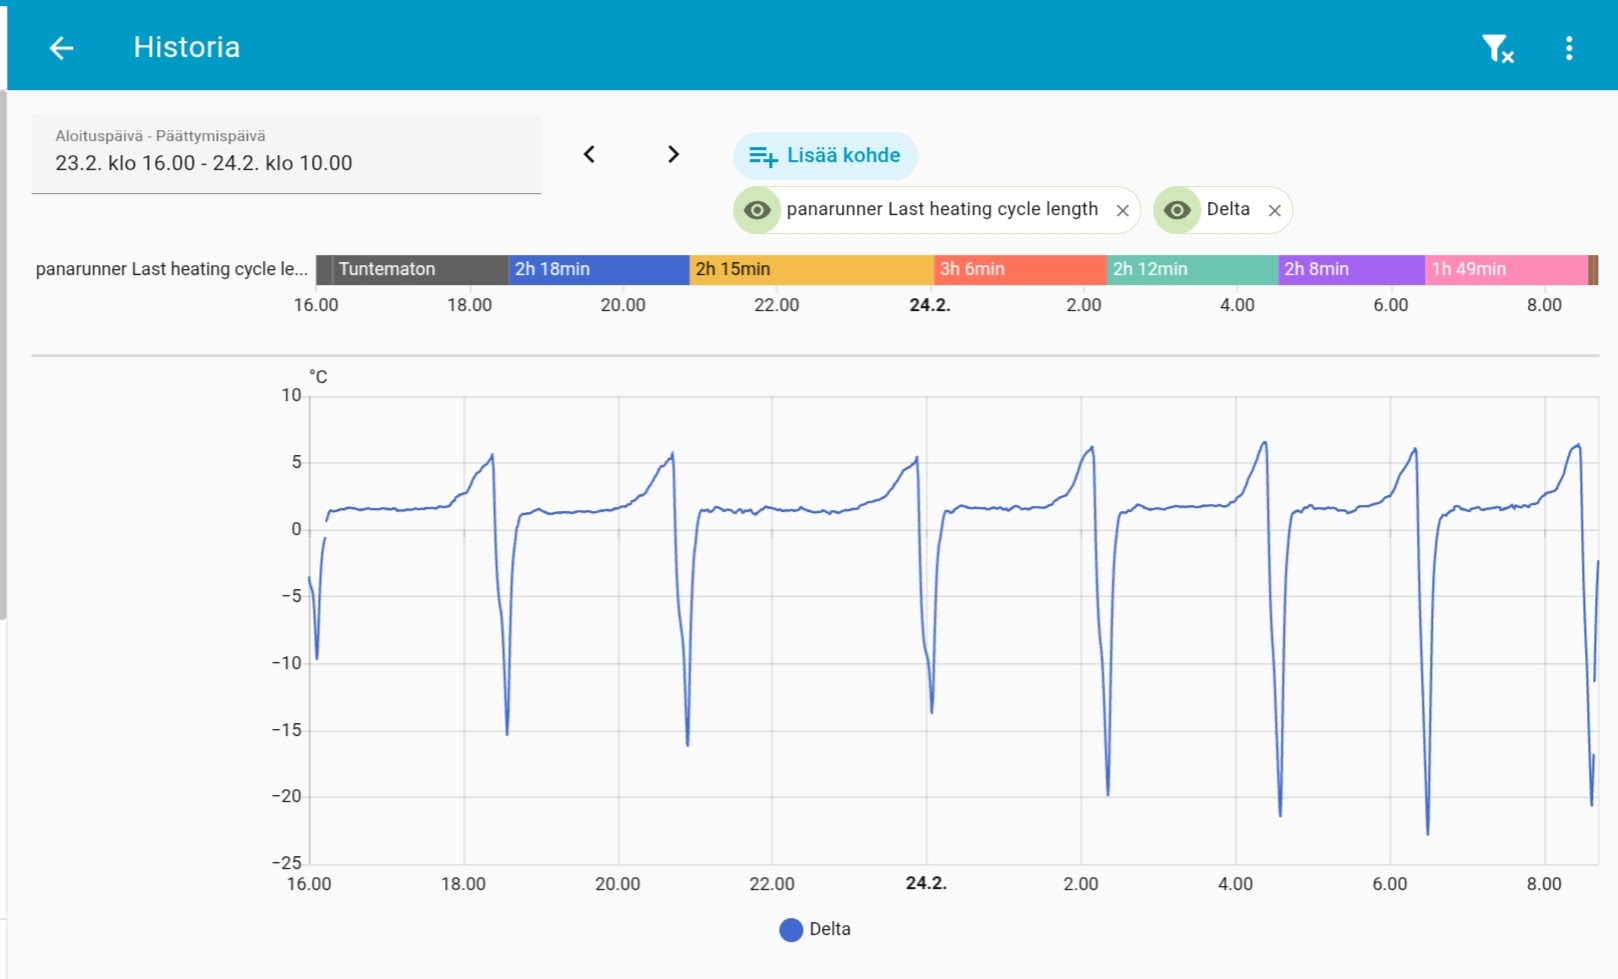Select the blue 2h 18min segment

[598, 269]
